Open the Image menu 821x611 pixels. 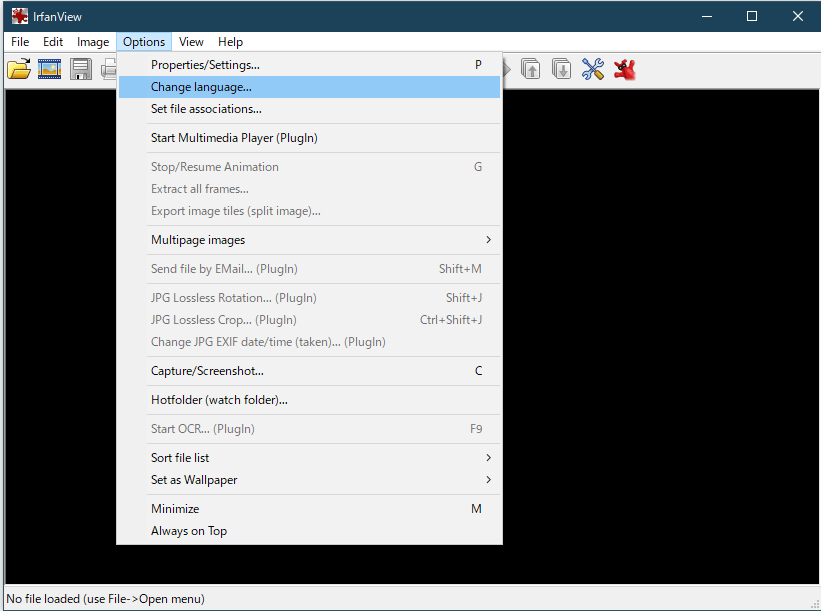pyautogui.click(x=93, y=42)
